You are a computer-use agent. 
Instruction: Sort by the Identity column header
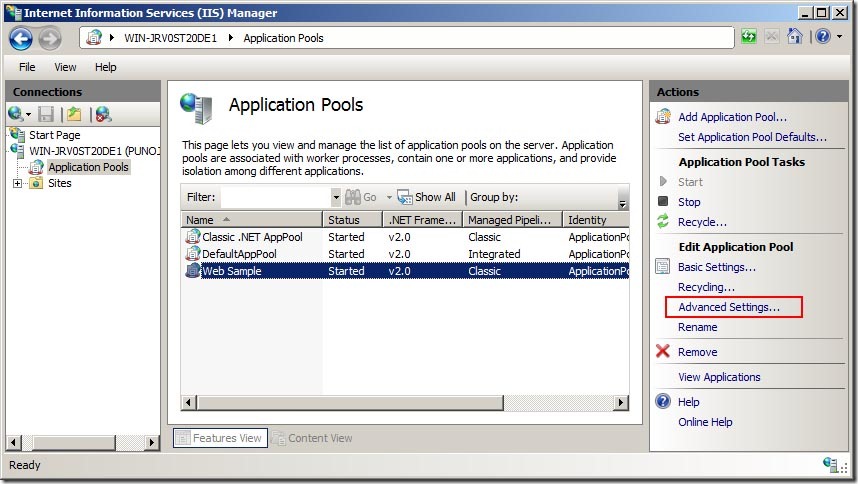[x=596, y=220]
